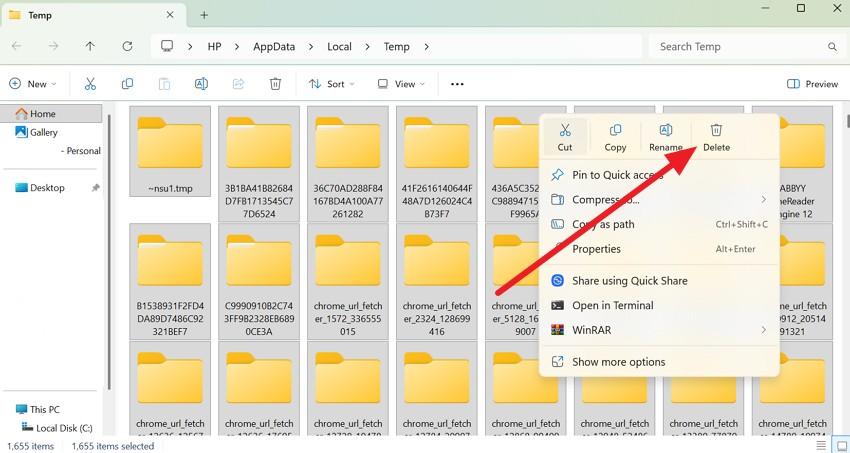
Task: Select folder 36C70AD288F84167BD4A100A77261282
Action: pos(348,164)
